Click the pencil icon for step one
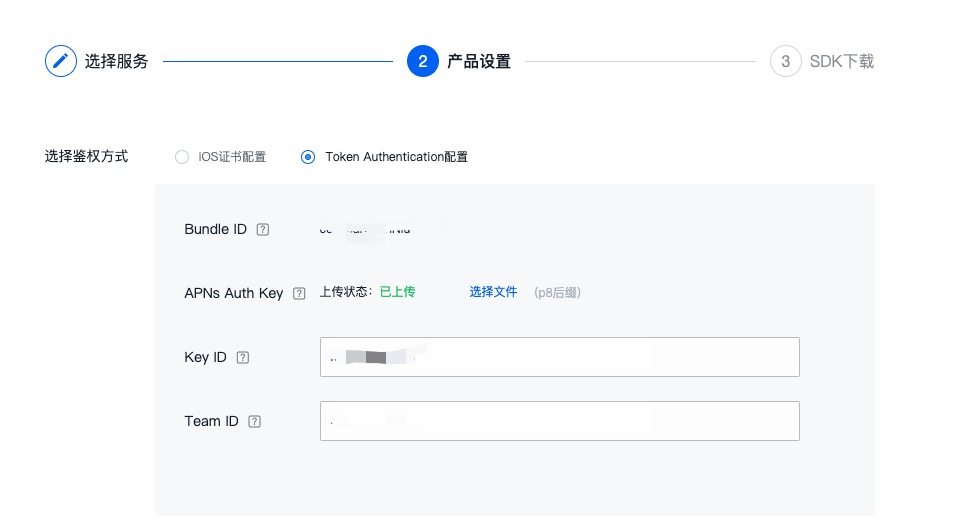Screen dimensions: 972x528 [61, 61]
